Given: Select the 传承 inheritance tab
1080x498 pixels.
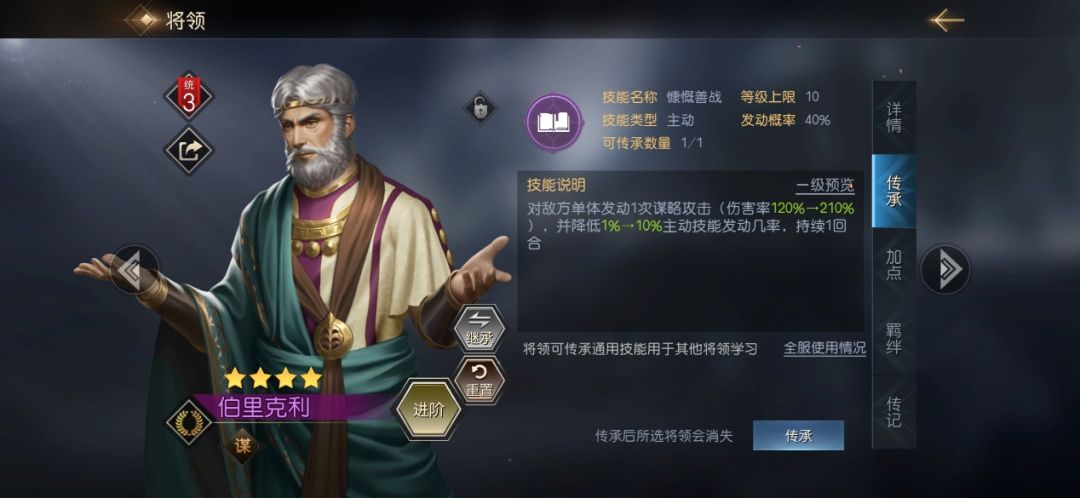Looking at the screenshot, I should click(893, 191).
